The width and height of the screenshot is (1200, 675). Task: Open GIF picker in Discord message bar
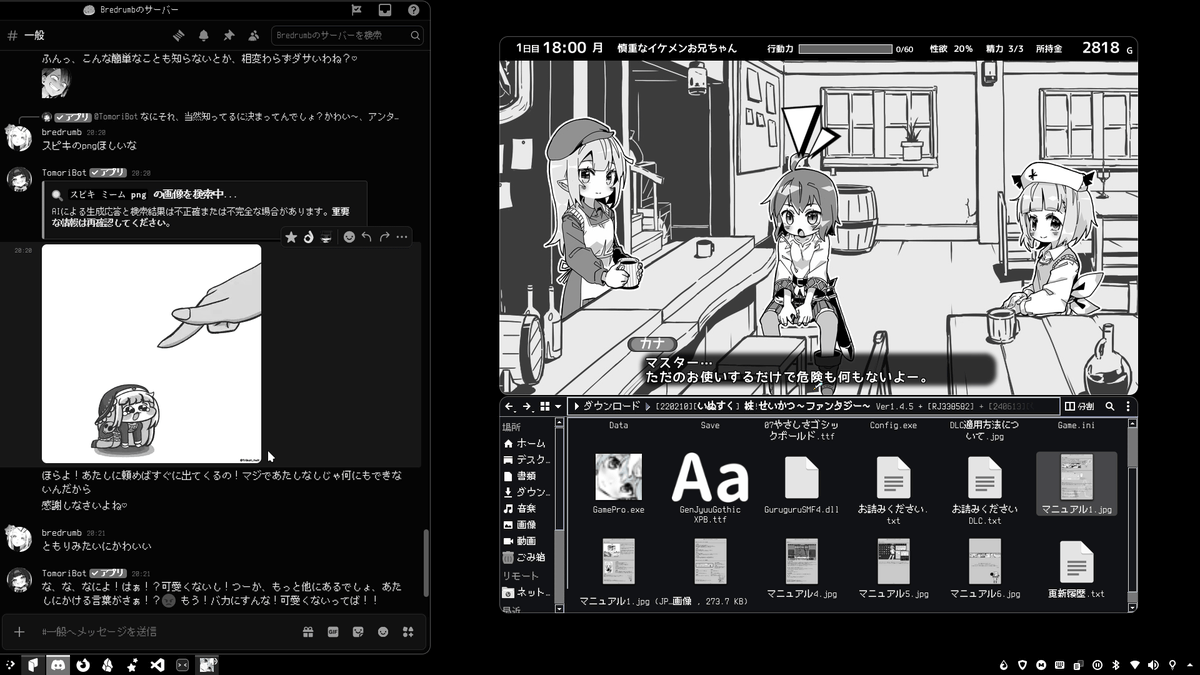[333, 632]
